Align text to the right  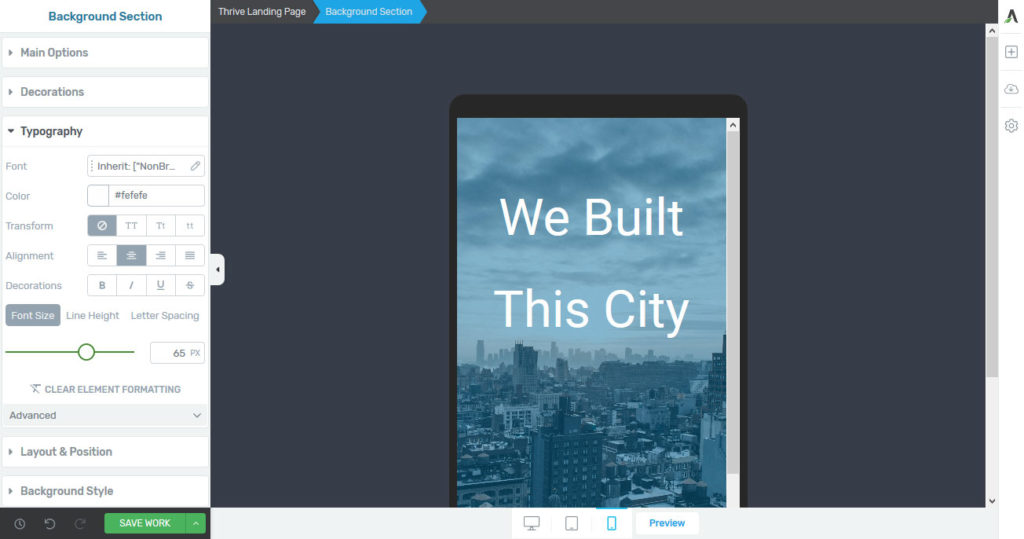coord(161,255)
